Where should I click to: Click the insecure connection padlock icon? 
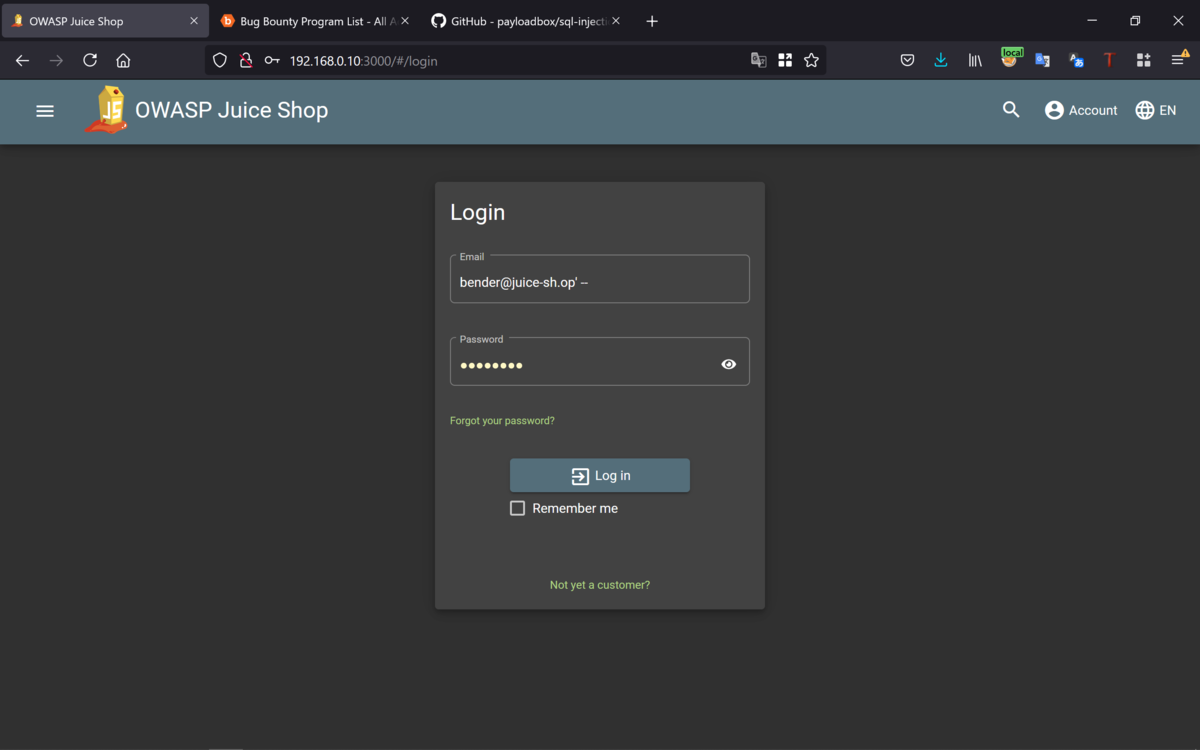[246, 60]
